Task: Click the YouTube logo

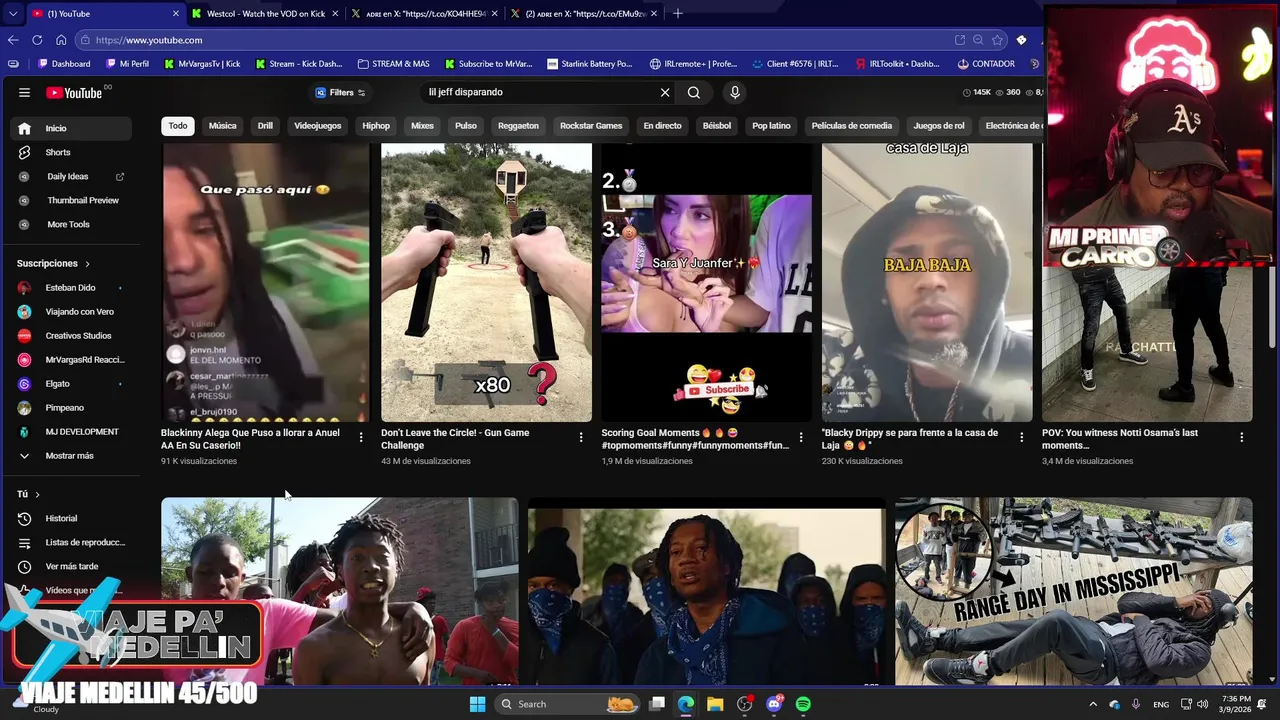Action: click(74, 92)
